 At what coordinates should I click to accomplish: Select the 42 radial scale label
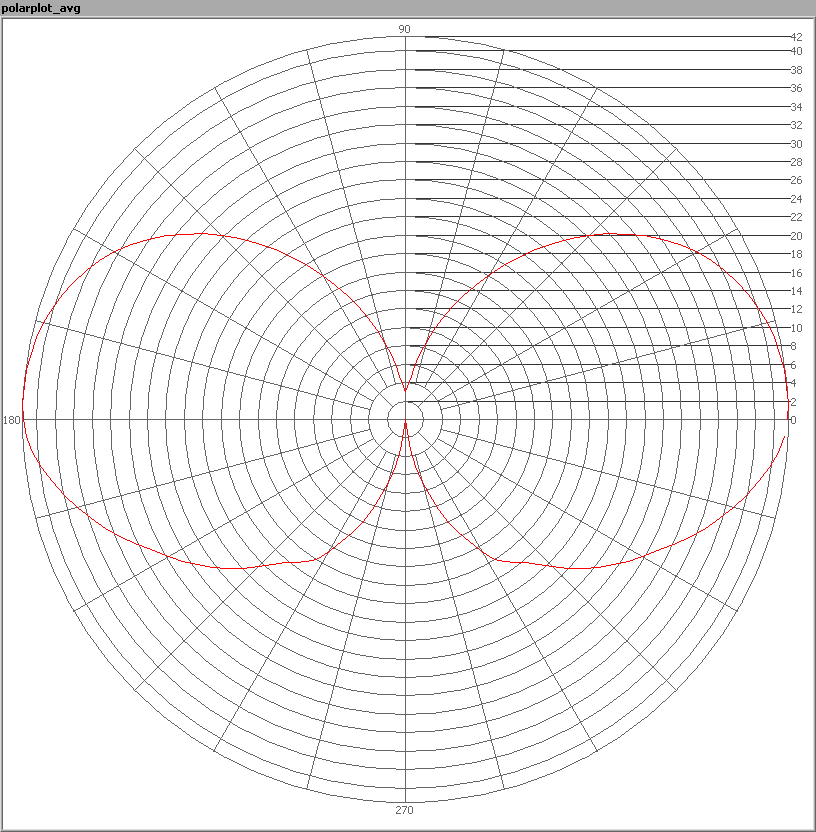(x=796, y=37)
